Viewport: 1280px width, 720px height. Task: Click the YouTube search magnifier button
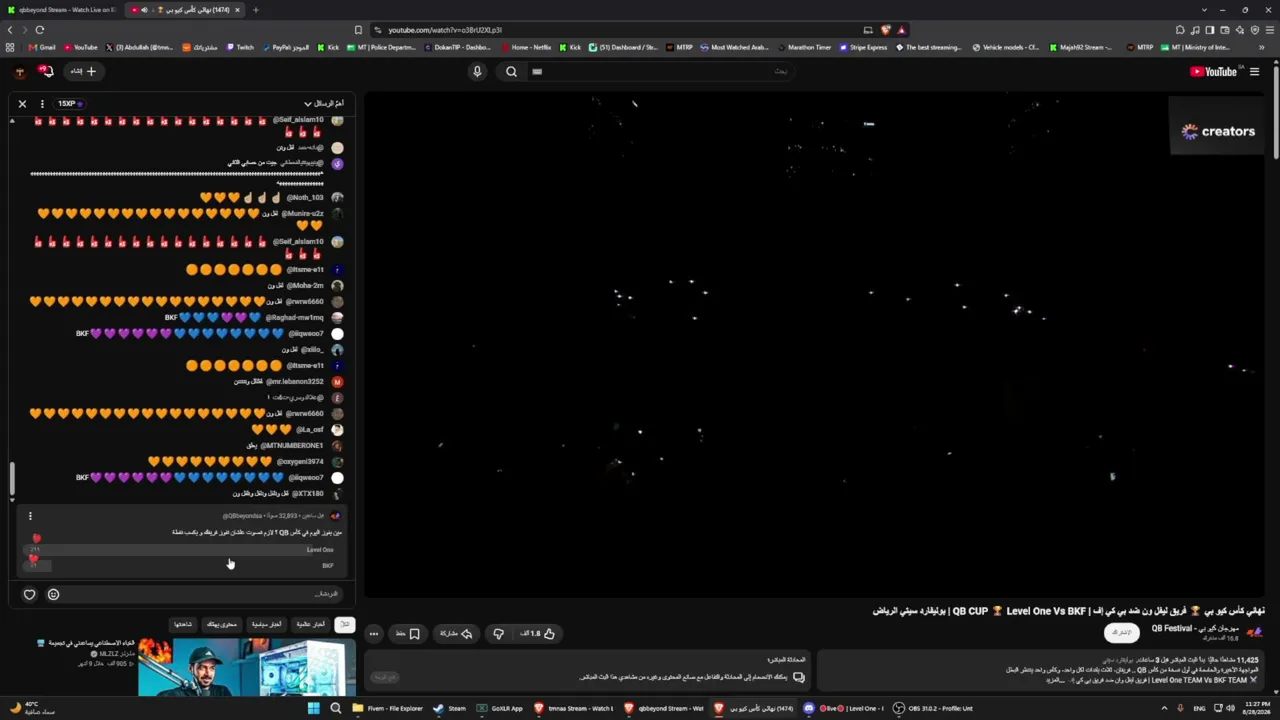[511, 71]
